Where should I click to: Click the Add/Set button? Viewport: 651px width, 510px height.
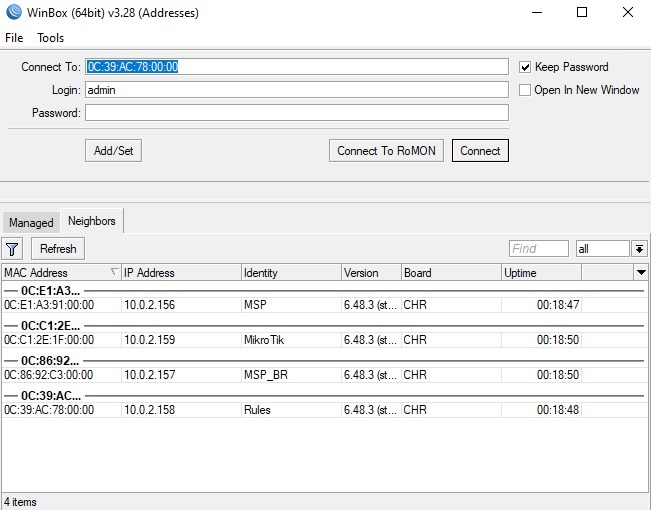click(113, 151)
